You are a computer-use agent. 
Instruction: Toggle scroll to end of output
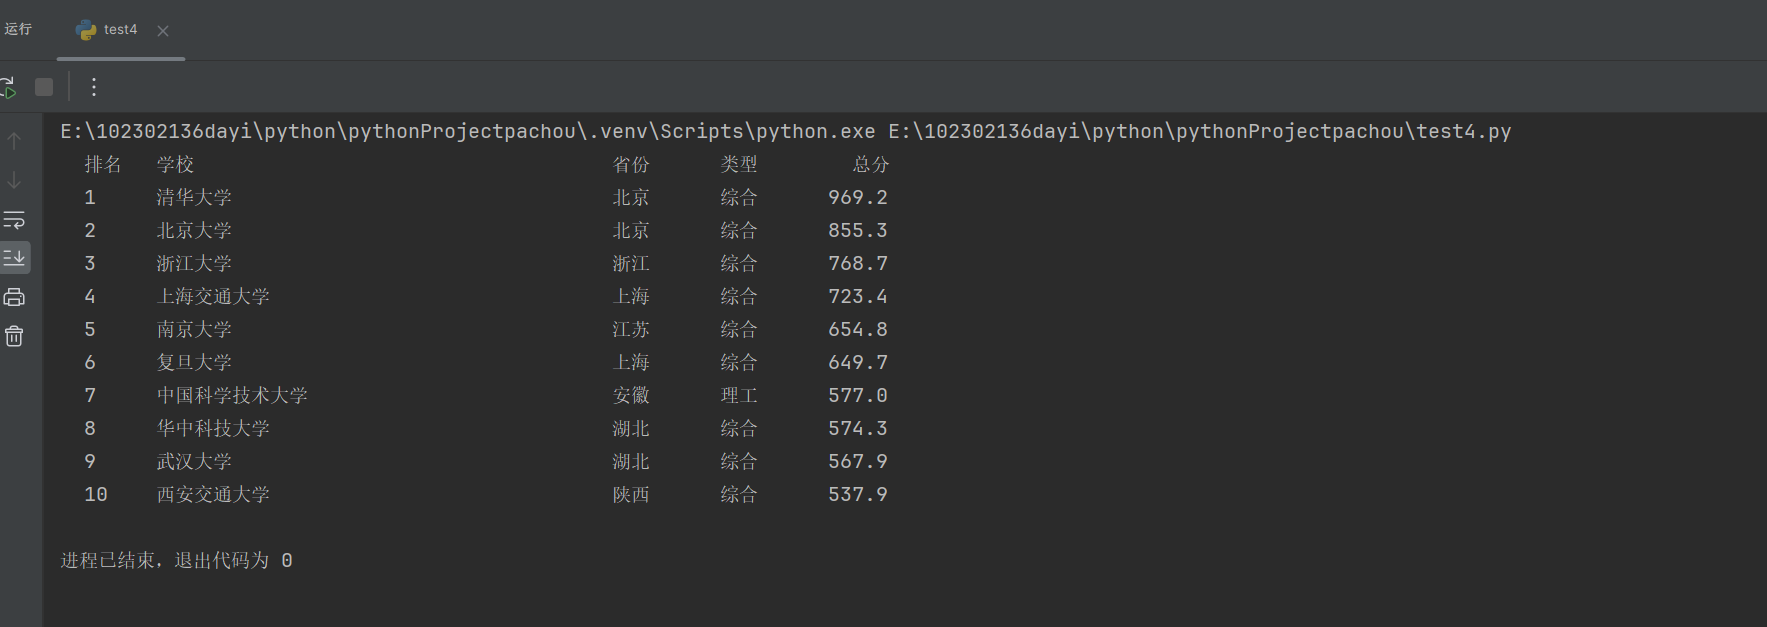(x=14, y=258)
